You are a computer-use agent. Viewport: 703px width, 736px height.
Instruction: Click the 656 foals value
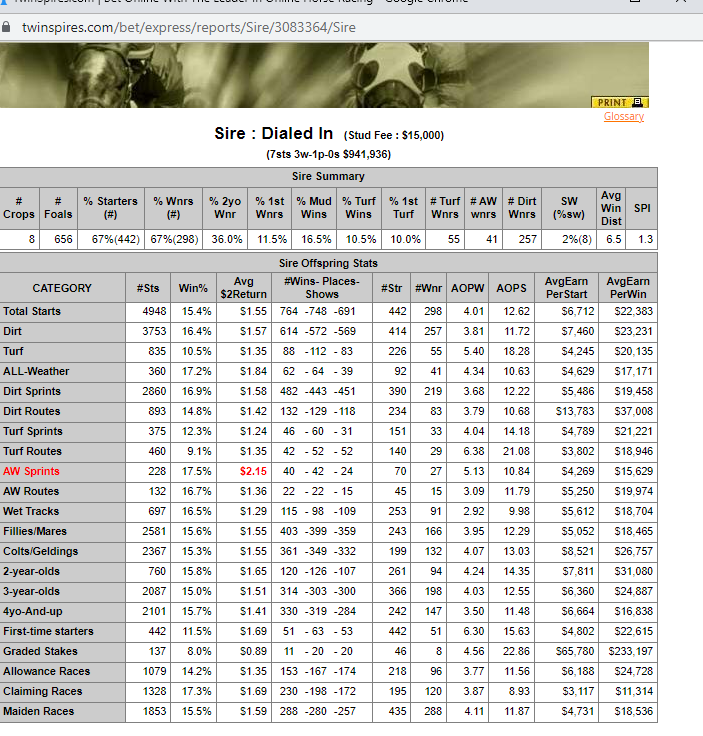[x=63, y=239]
